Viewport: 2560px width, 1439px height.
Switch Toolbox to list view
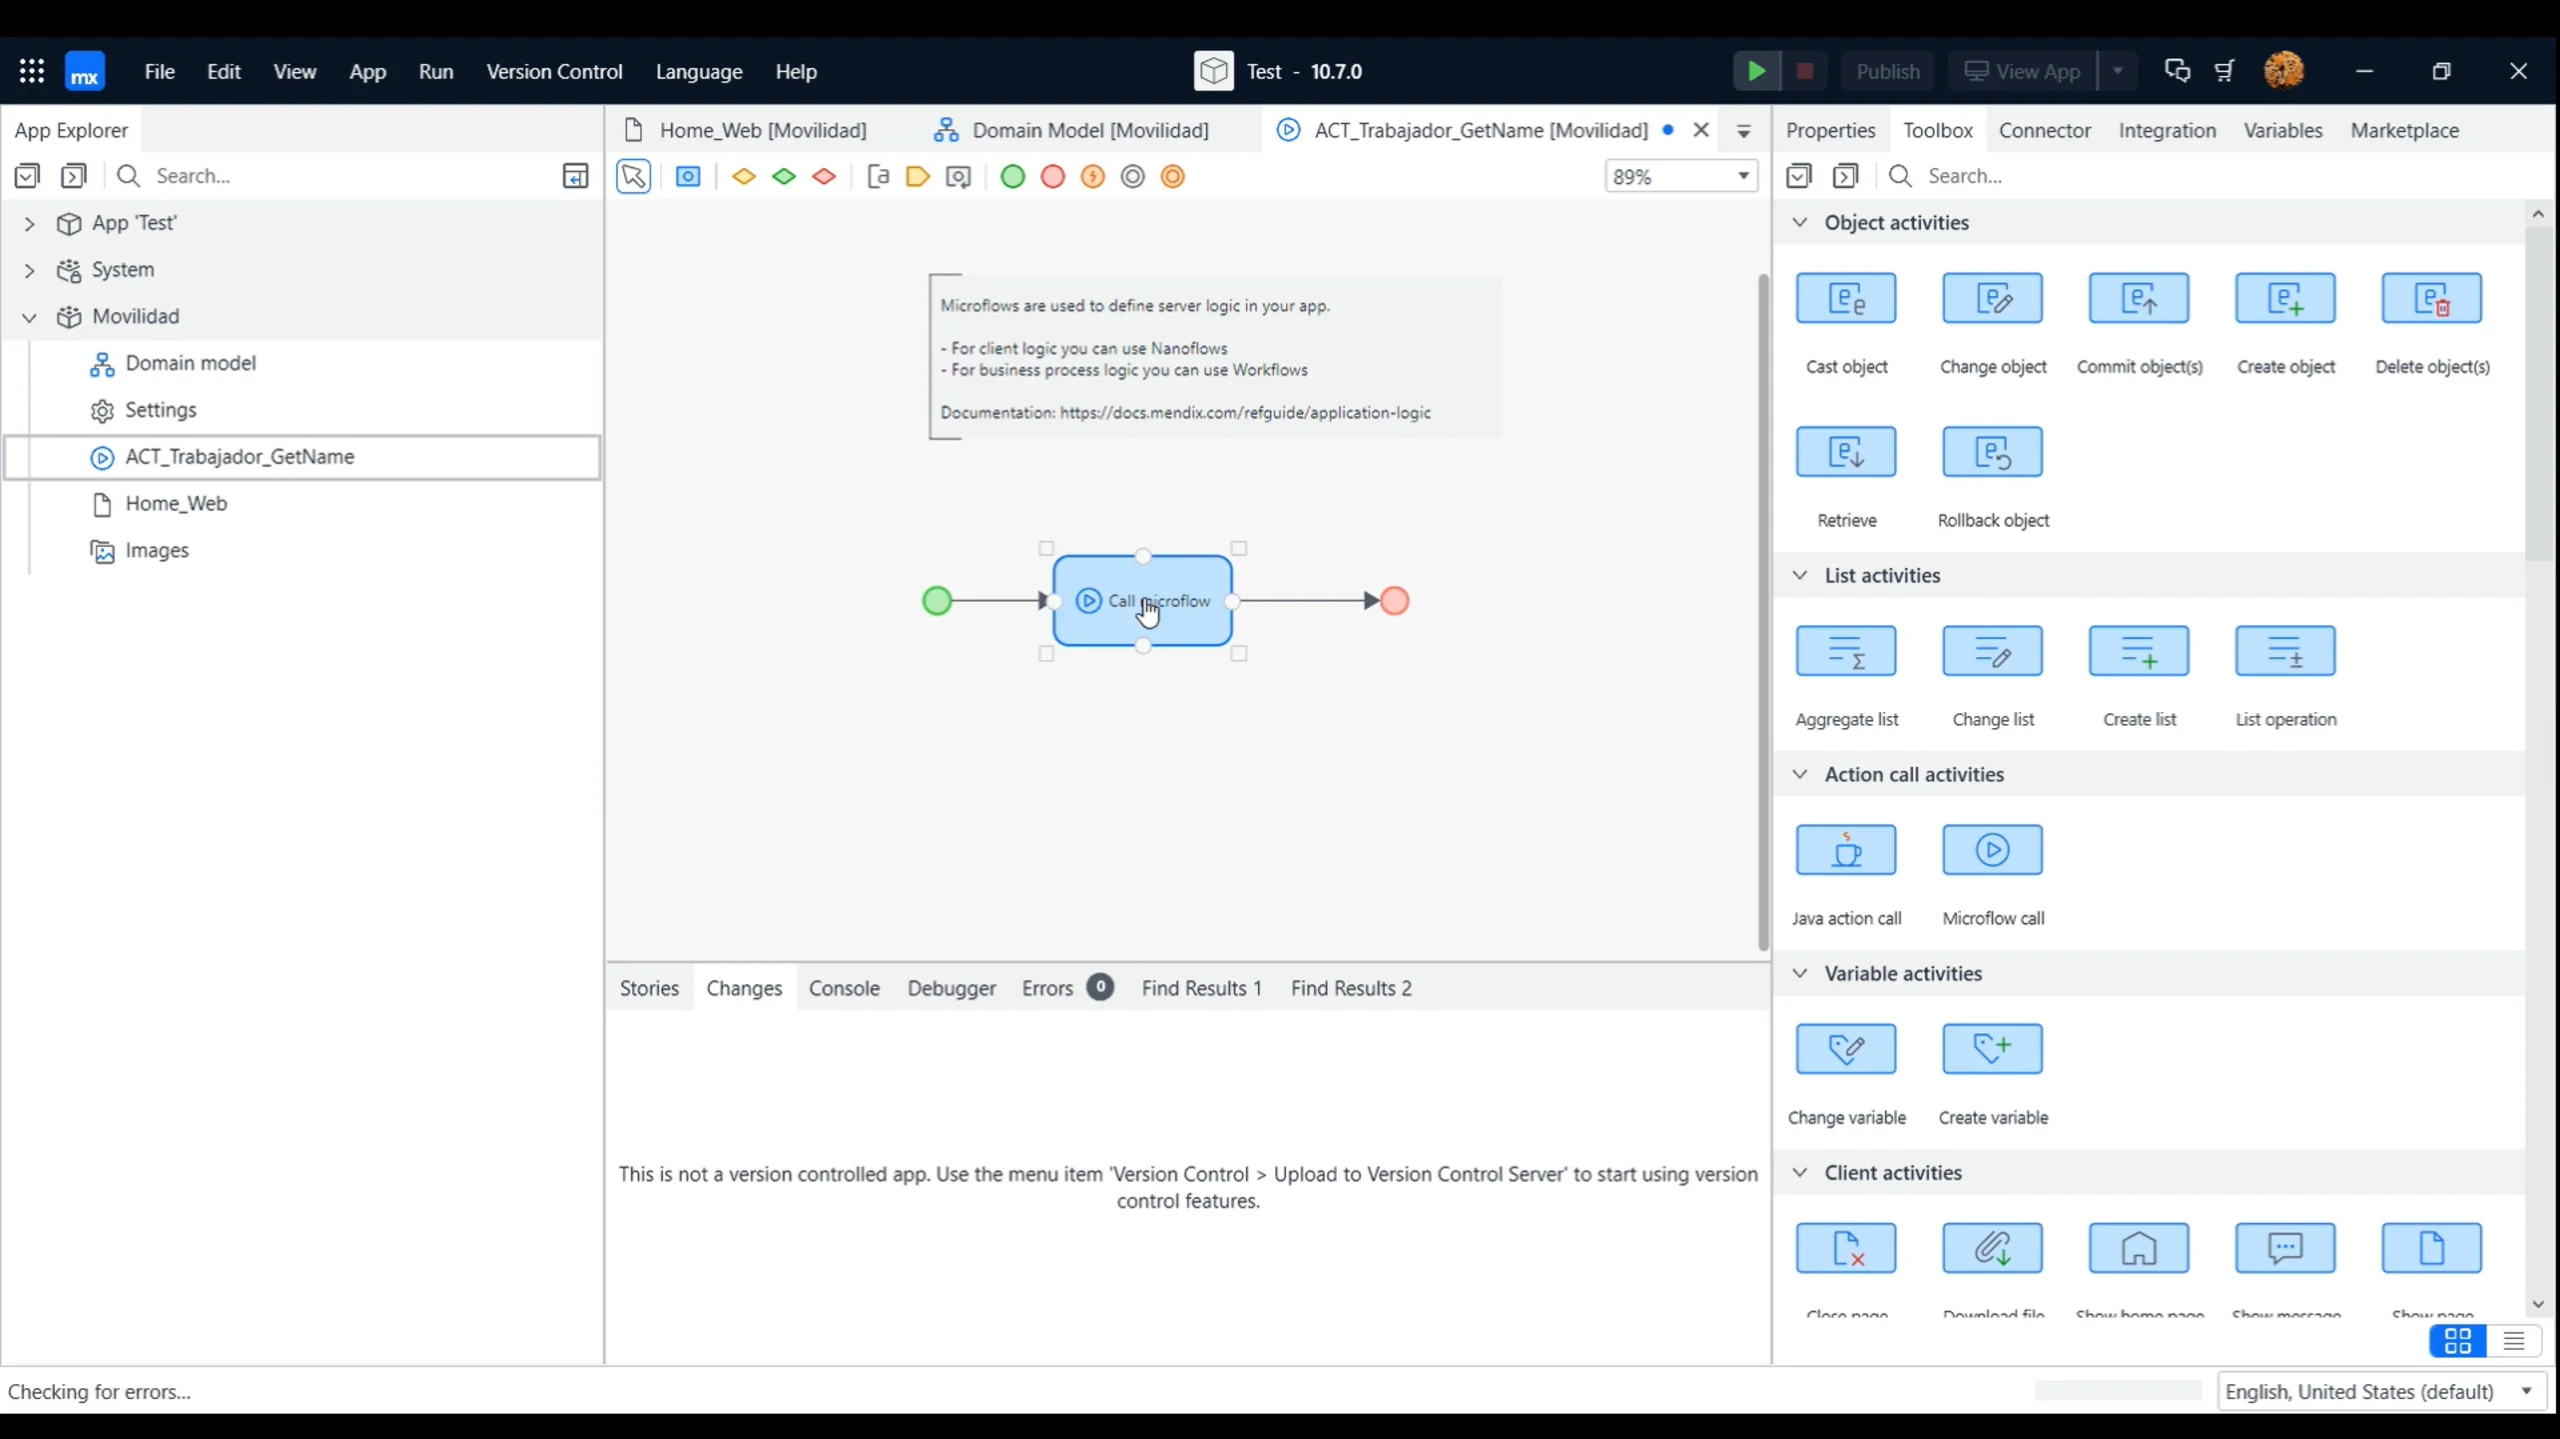[2513, 1341]
